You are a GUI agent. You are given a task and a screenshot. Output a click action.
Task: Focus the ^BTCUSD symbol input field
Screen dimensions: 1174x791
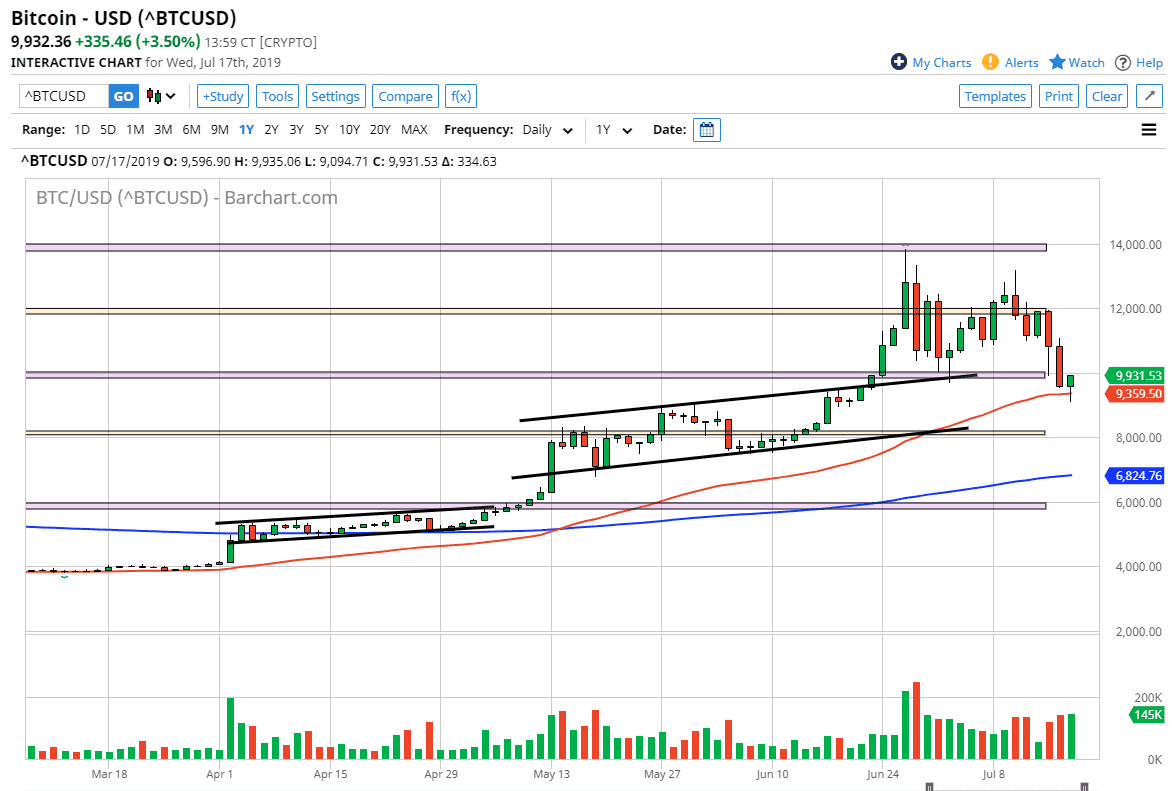click(x=64, y=96)
